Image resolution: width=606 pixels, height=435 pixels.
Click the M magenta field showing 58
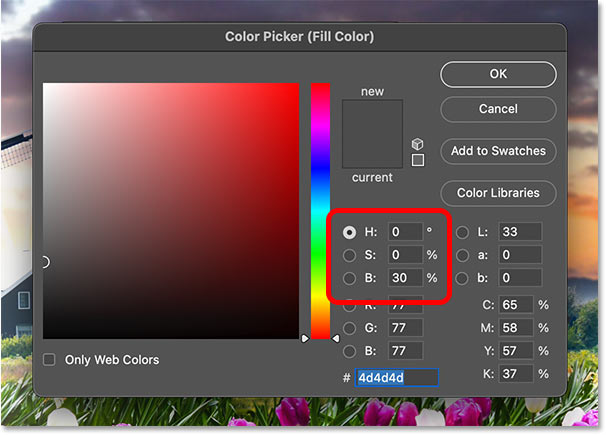pyautogui.click(x=516, y=328)
